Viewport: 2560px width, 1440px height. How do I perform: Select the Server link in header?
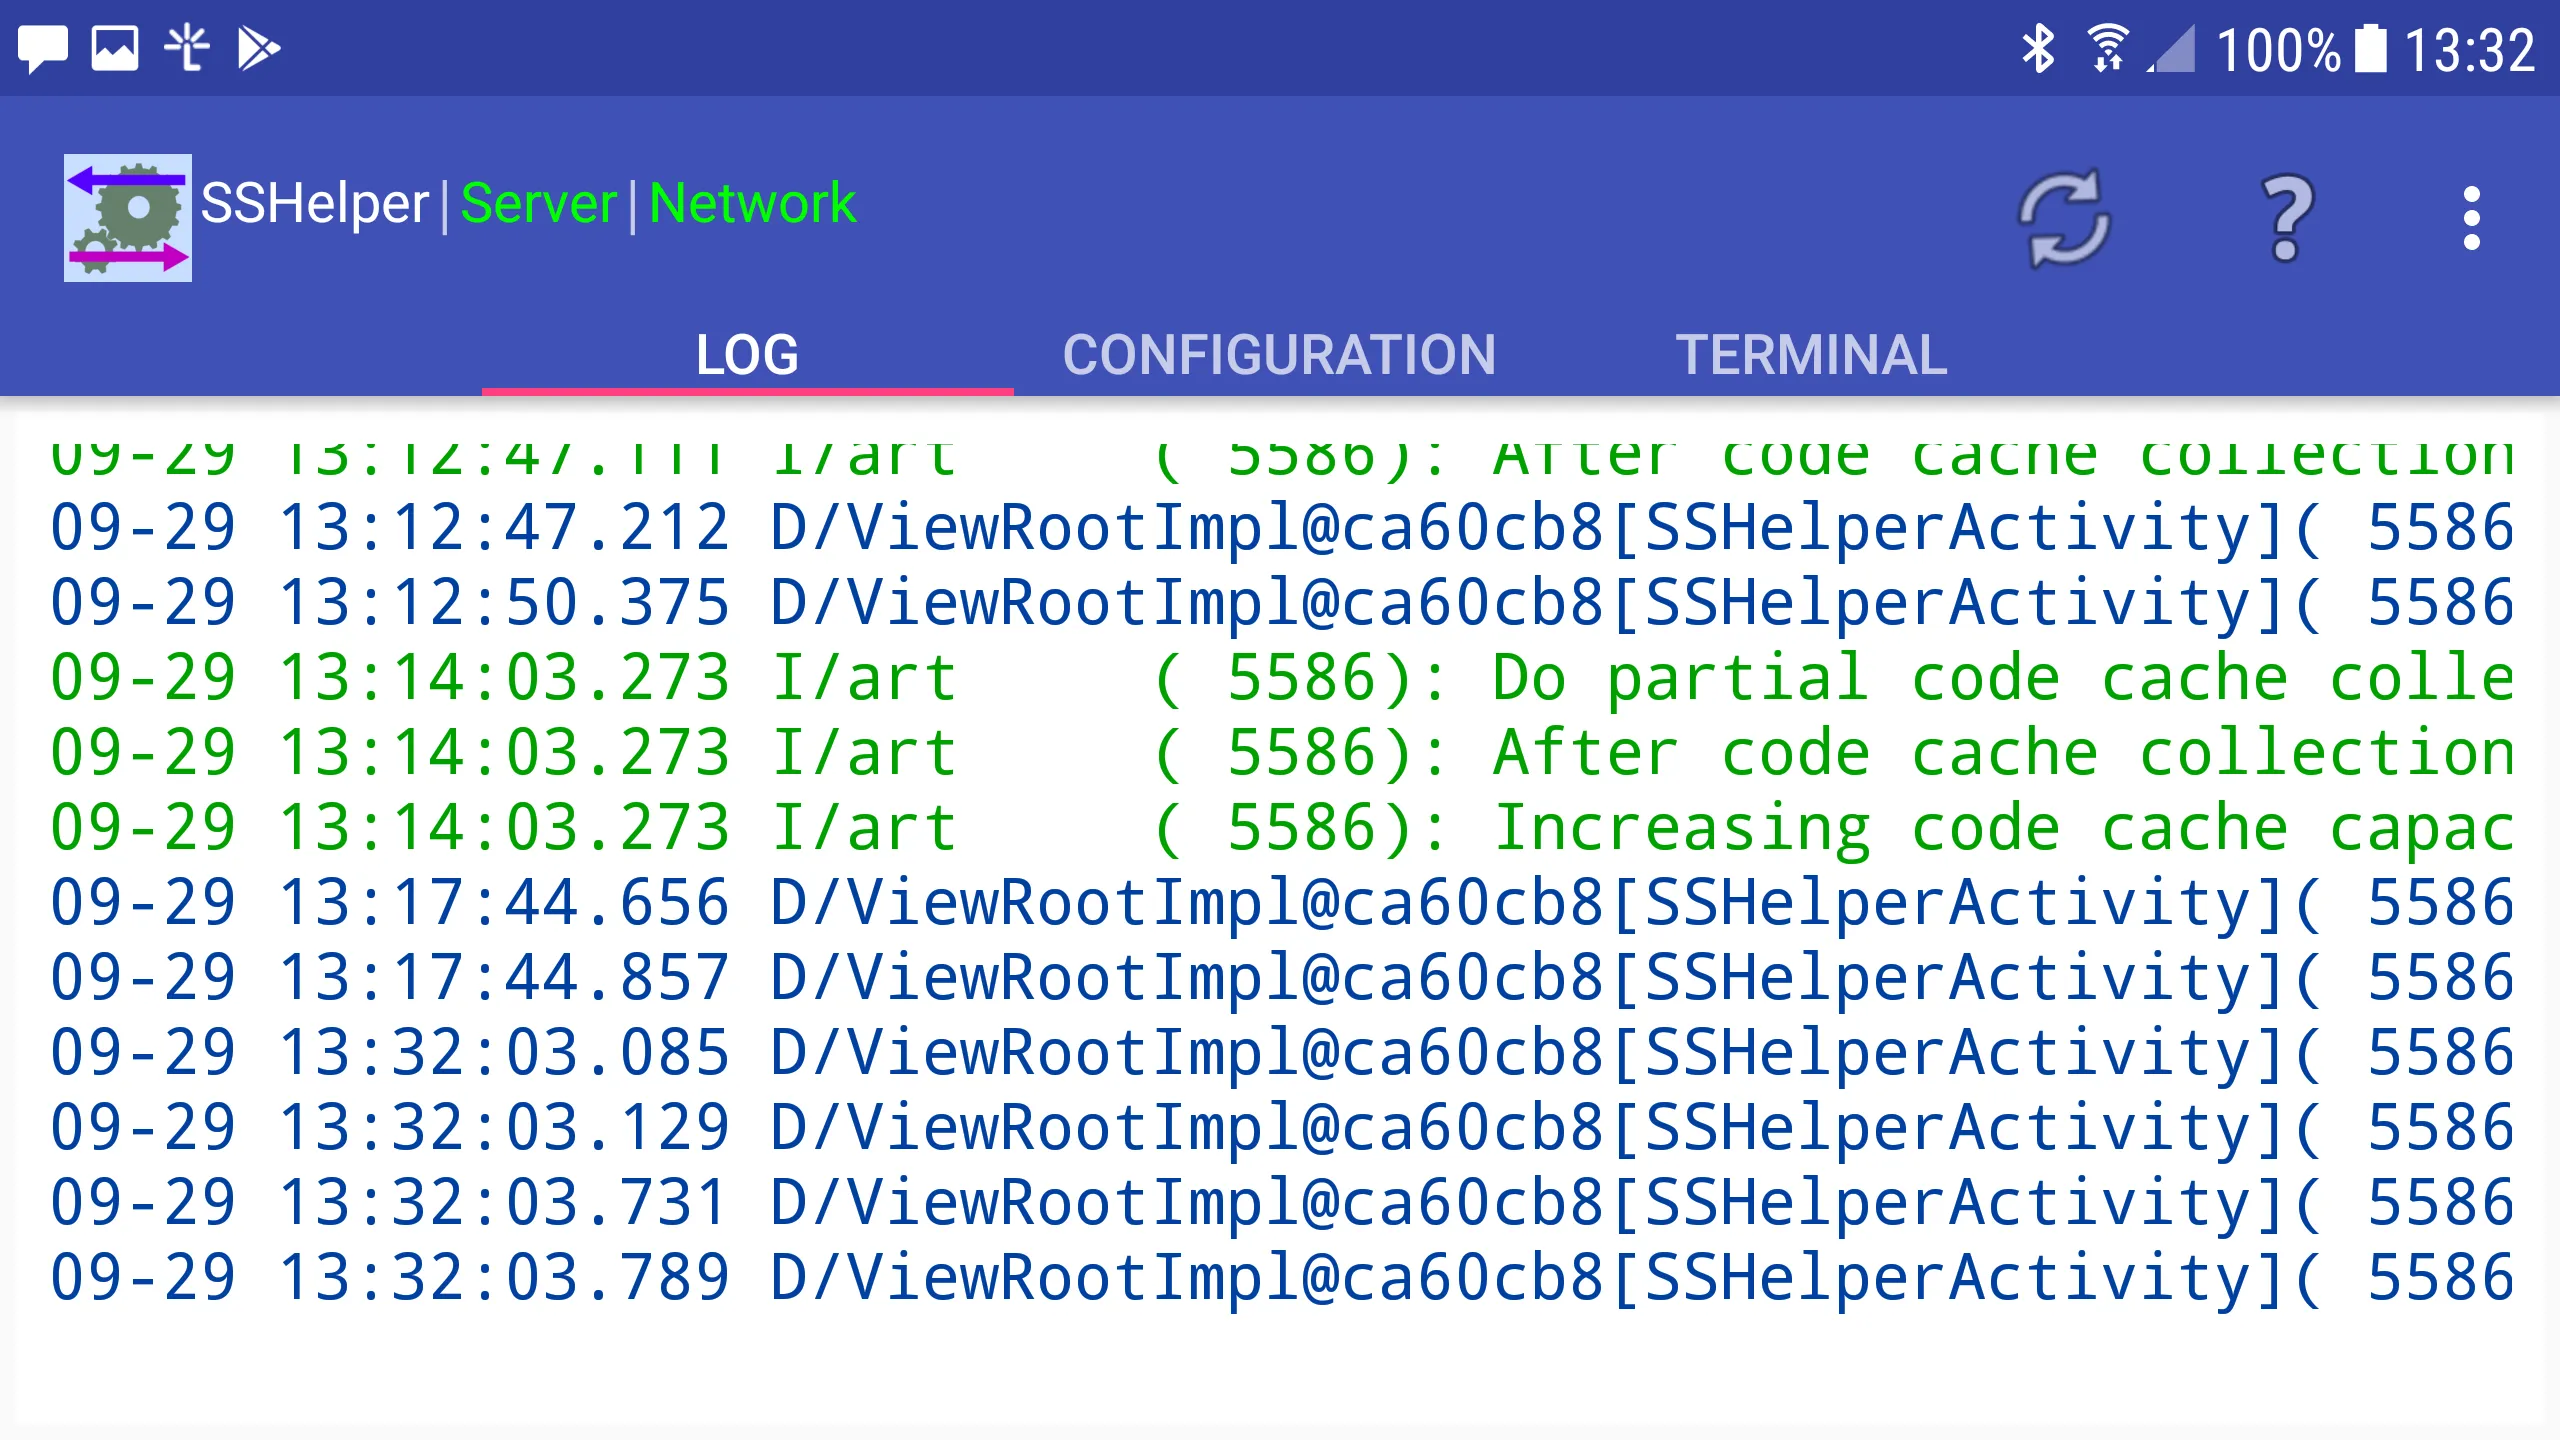coord(536,202)
